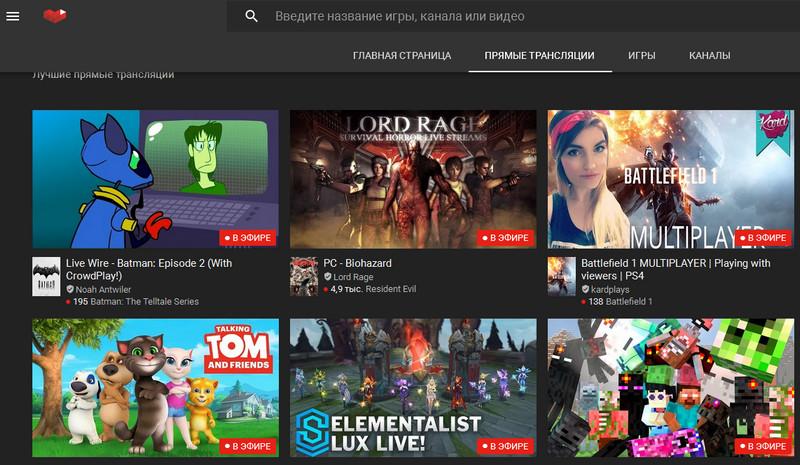Click the Resident Evil game cover icon

pos(304,277)
